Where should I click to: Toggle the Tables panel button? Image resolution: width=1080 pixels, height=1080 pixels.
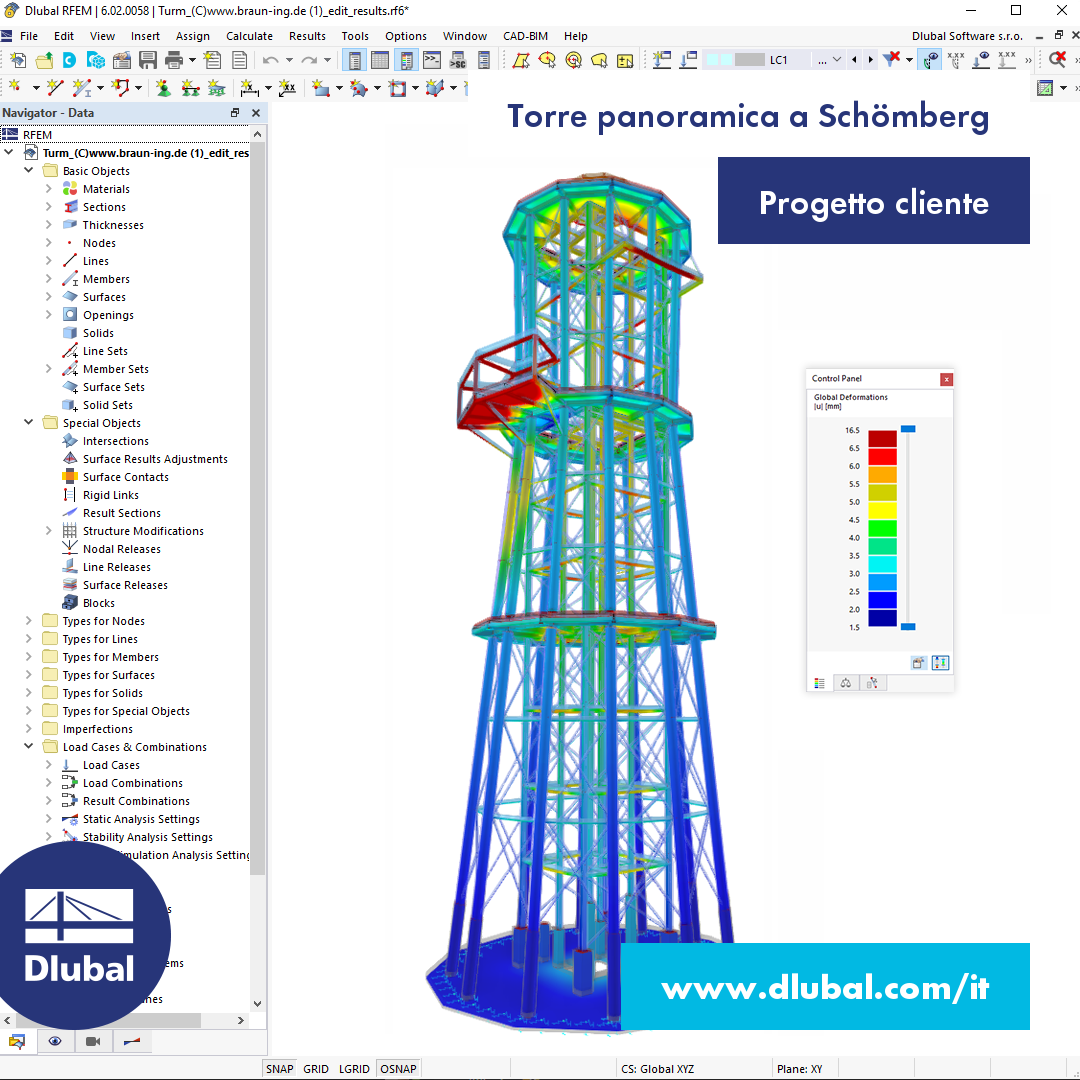point(380,61)
